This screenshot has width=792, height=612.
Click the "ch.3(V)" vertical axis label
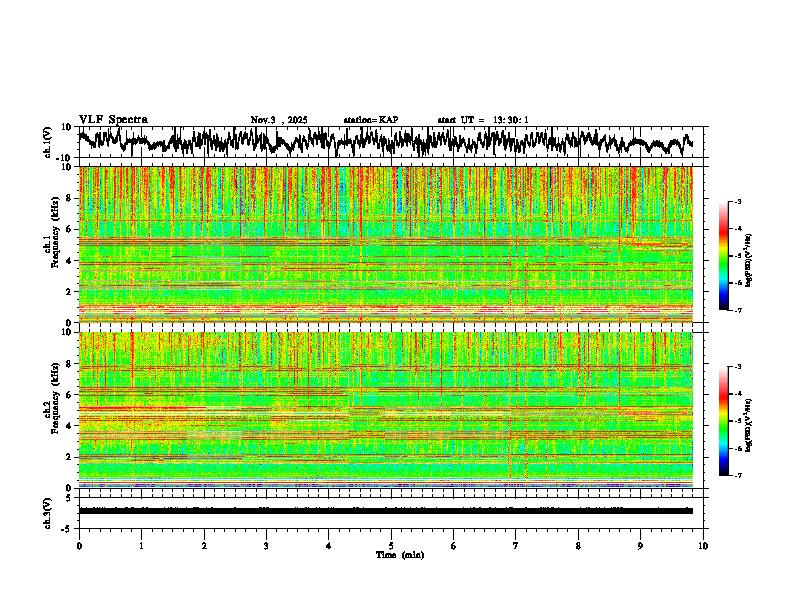click(x=48, y=513)
